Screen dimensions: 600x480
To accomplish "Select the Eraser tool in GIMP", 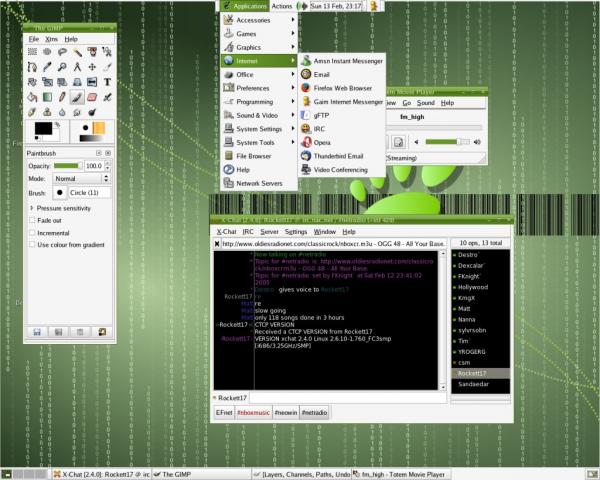I will [x=92, y=97].
